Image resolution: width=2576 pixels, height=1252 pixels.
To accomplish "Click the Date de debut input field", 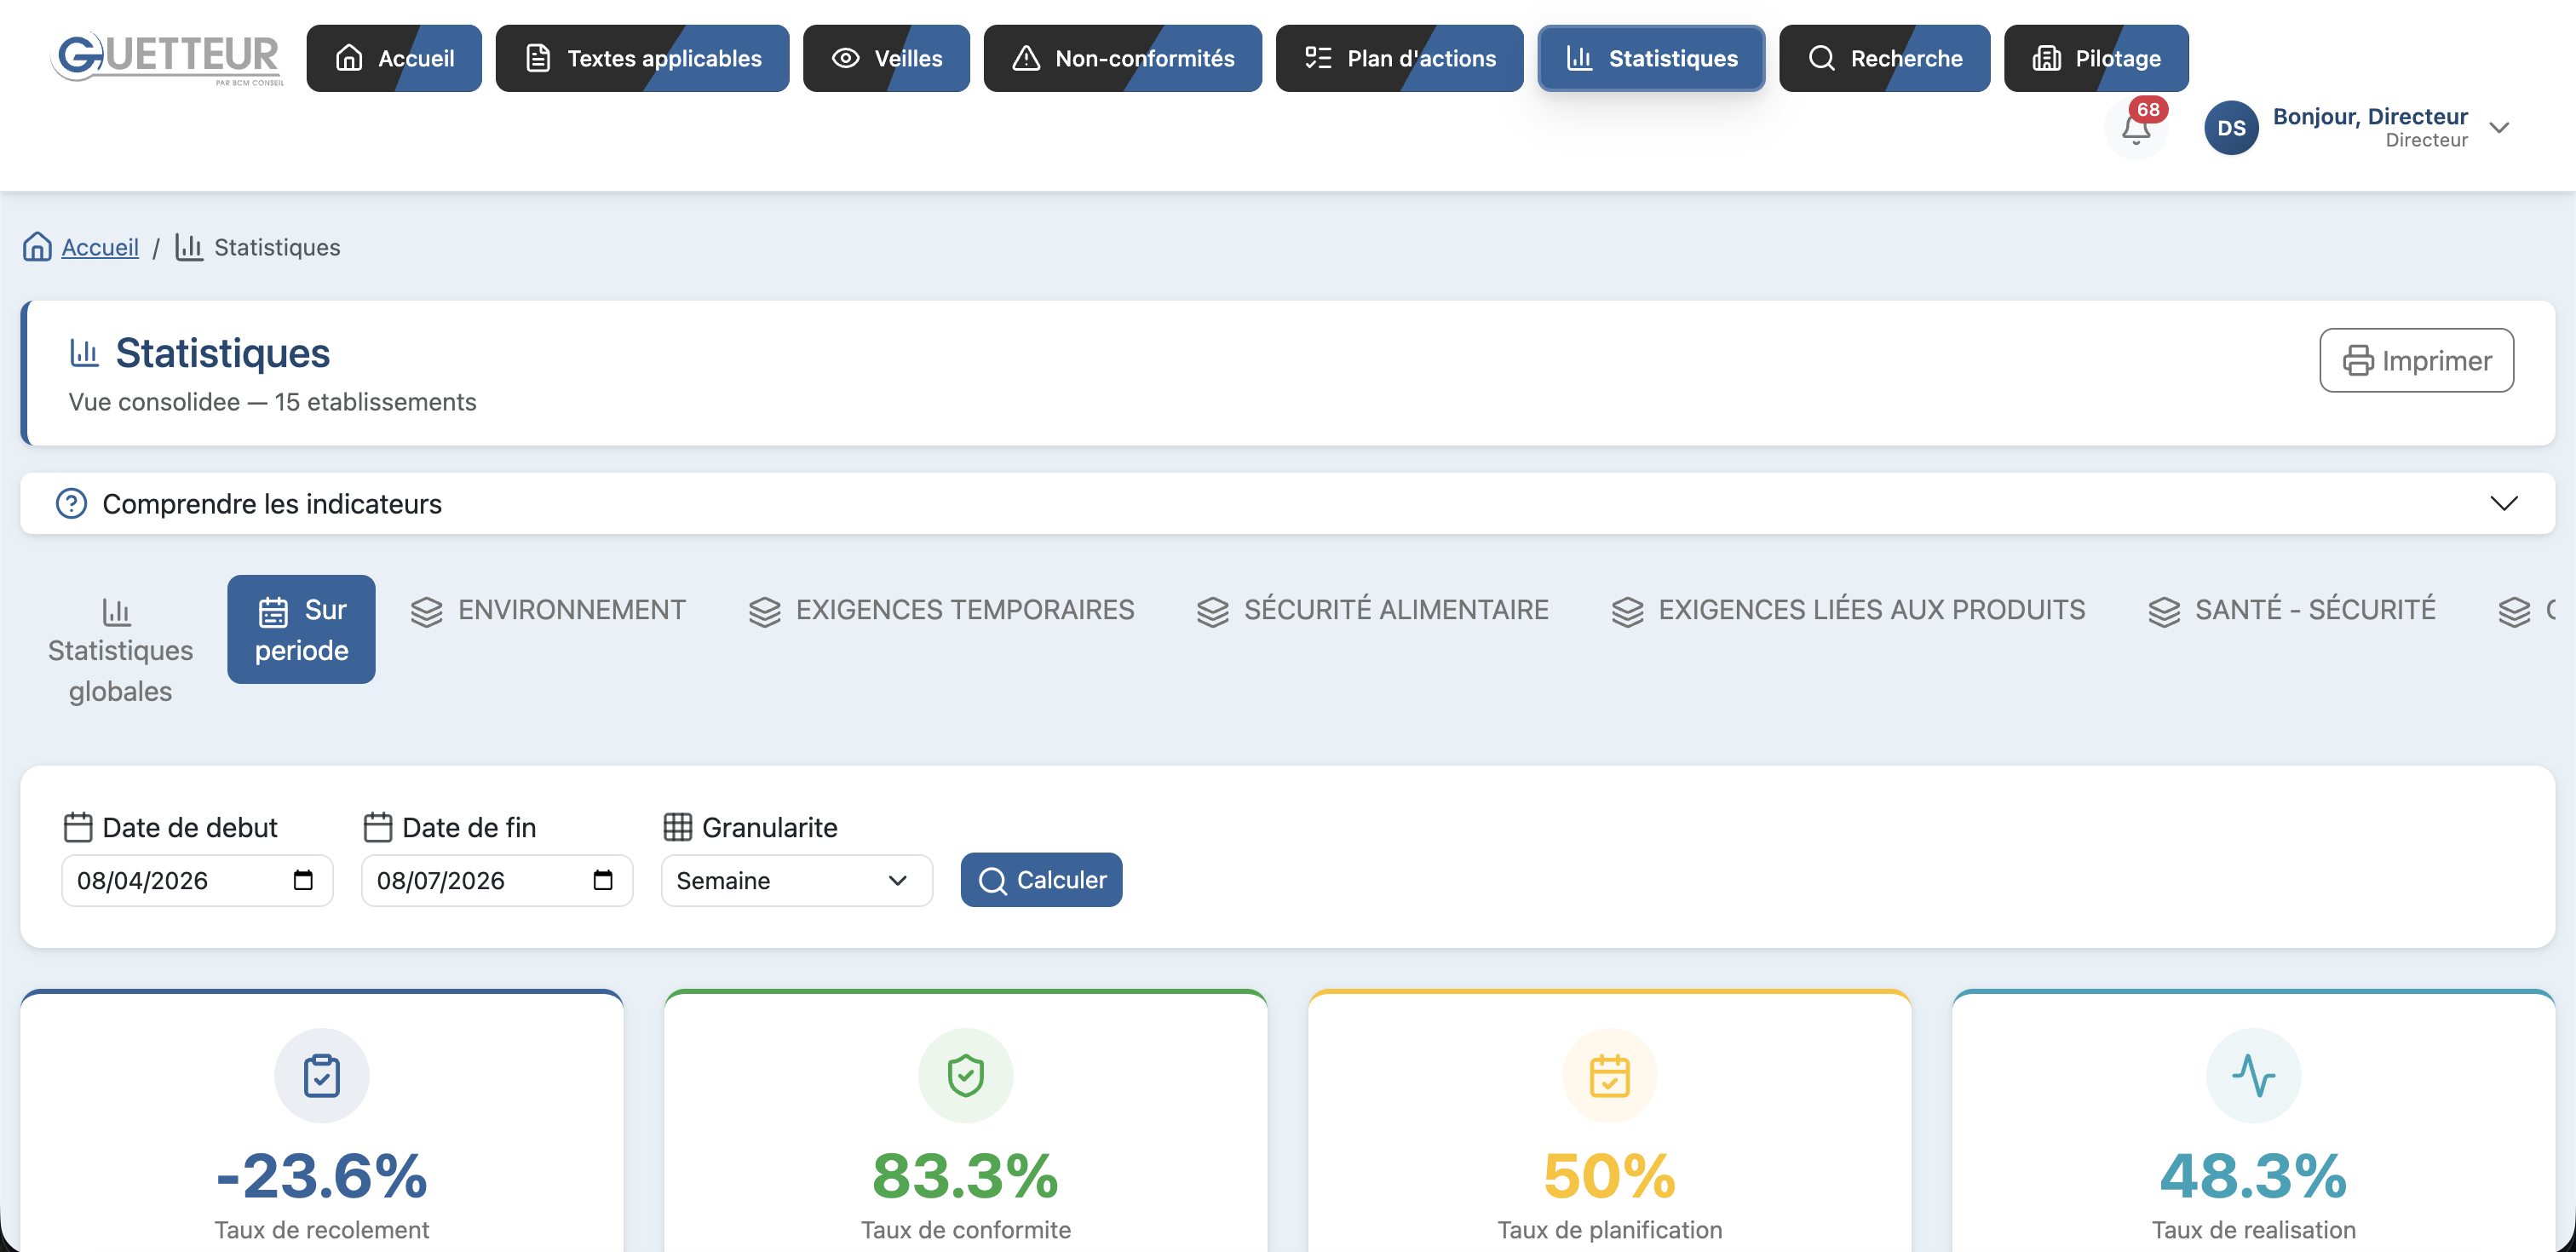I will (x=197, y=880).
